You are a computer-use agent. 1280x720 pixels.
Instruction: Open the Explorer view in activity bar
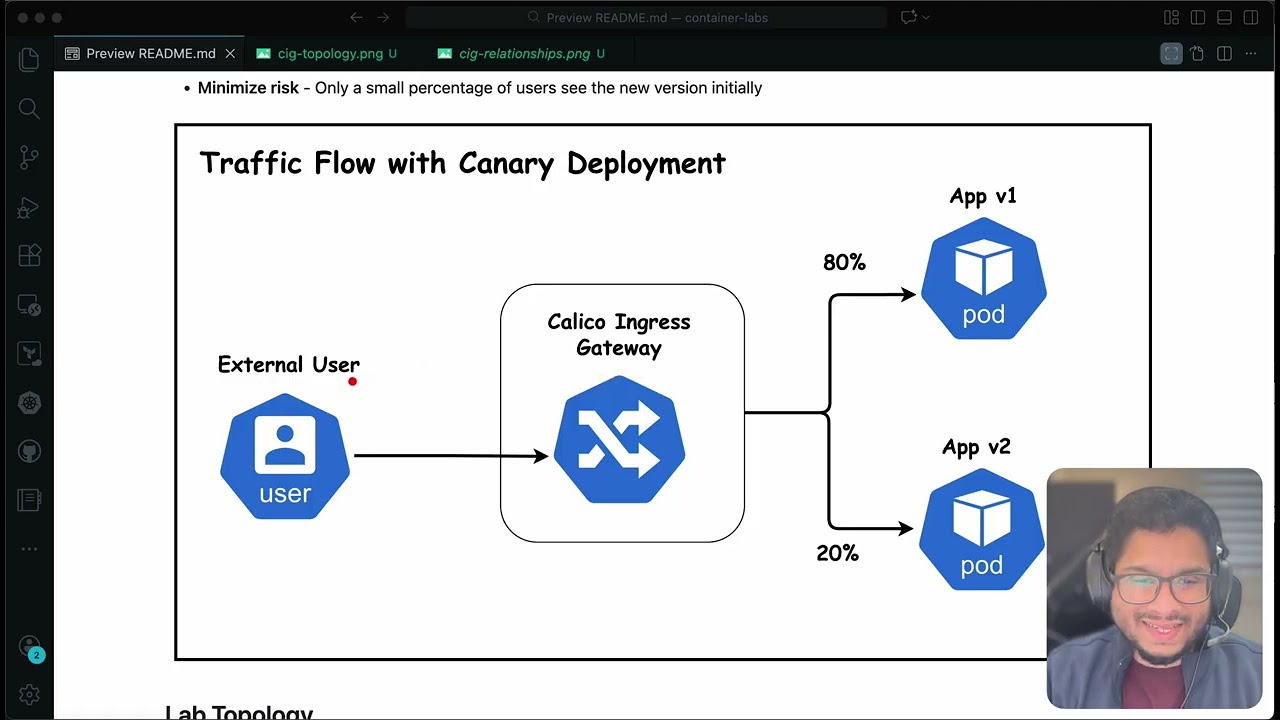tap(29, 60)
